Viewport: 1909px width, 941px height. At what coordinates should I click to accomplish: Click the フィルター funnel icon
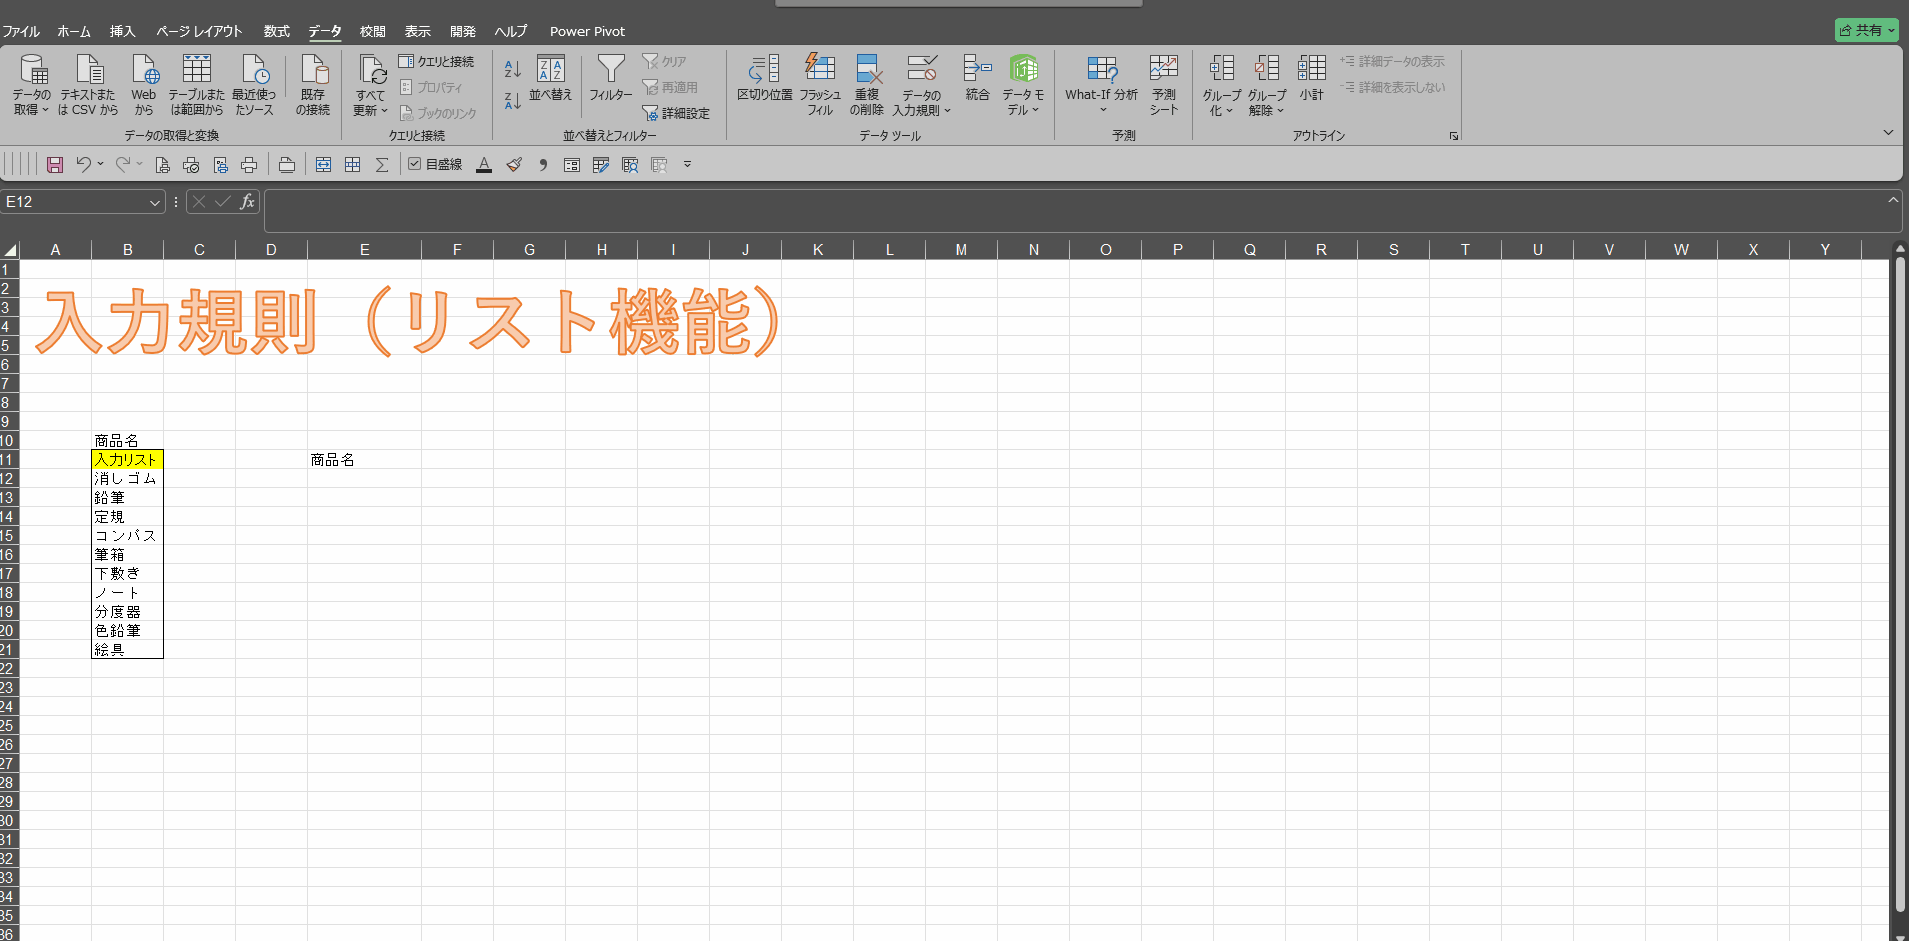(610, 70)
